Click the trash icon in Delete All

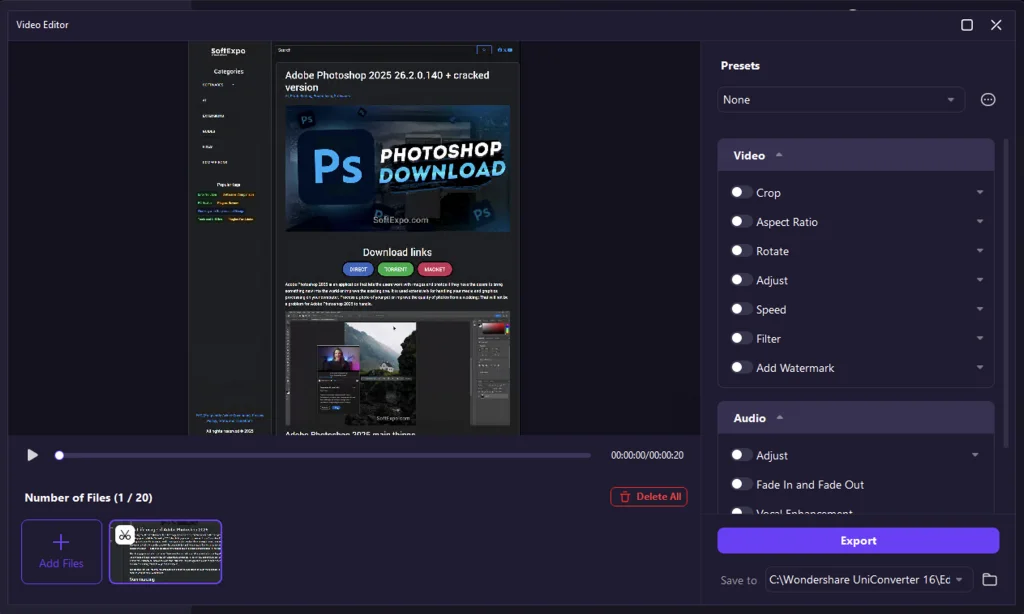click(x=625, y=497)
